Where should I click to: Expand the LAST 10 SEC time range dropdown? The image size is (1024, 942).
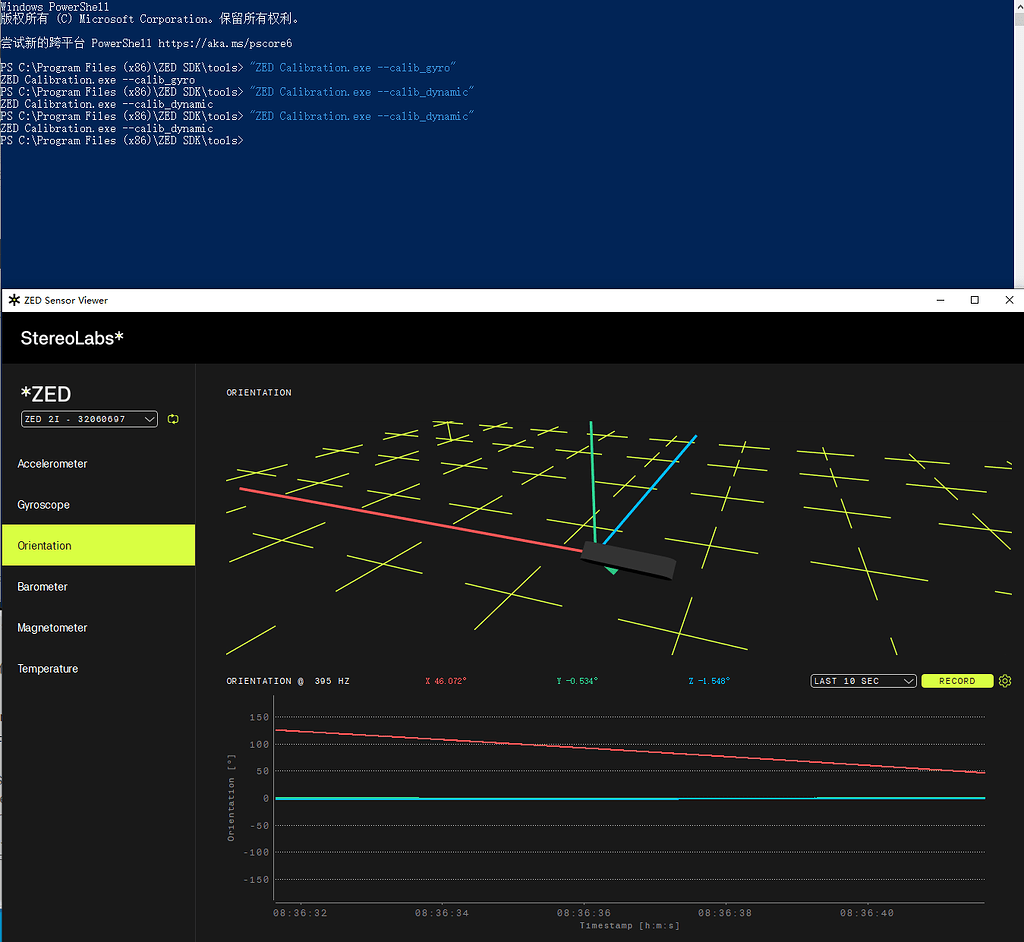(863, 681)
